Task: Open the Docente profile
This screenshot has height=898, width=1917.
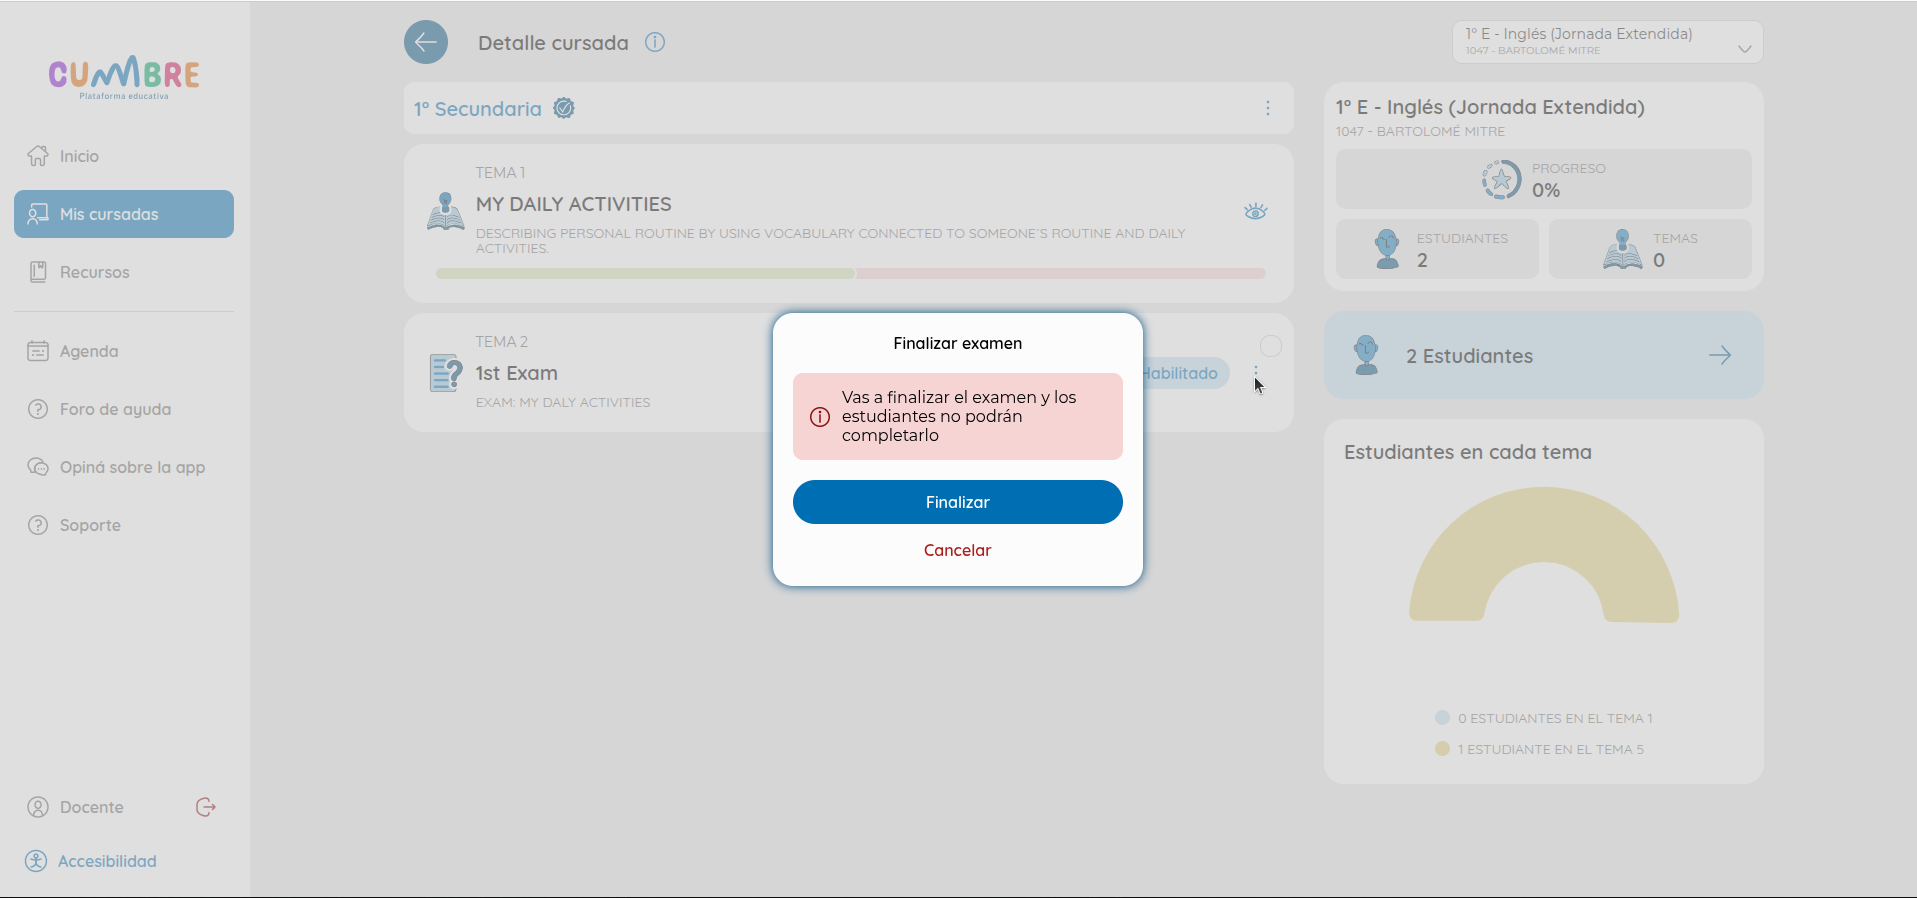Action: (92, 807)
